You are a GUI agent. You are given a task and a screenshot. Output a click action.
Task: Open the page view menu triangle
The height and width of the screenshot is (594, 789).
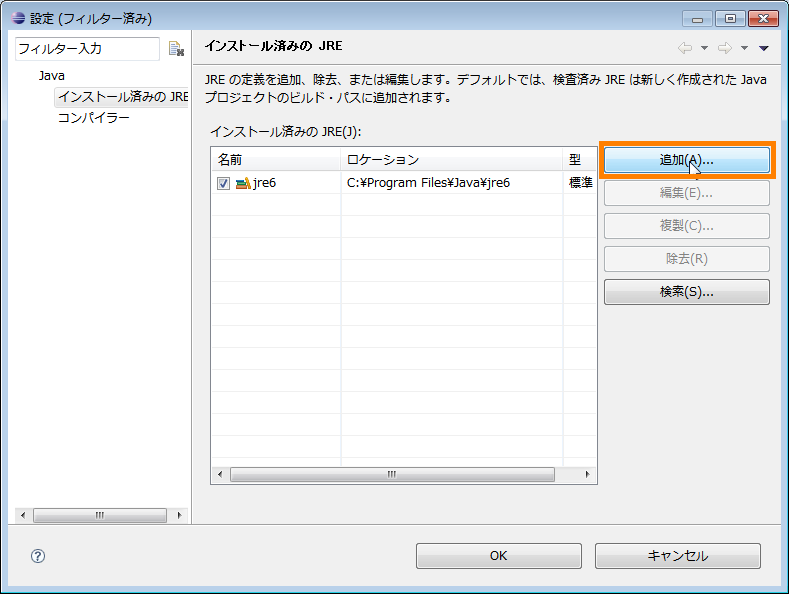(x=764, y=48)
